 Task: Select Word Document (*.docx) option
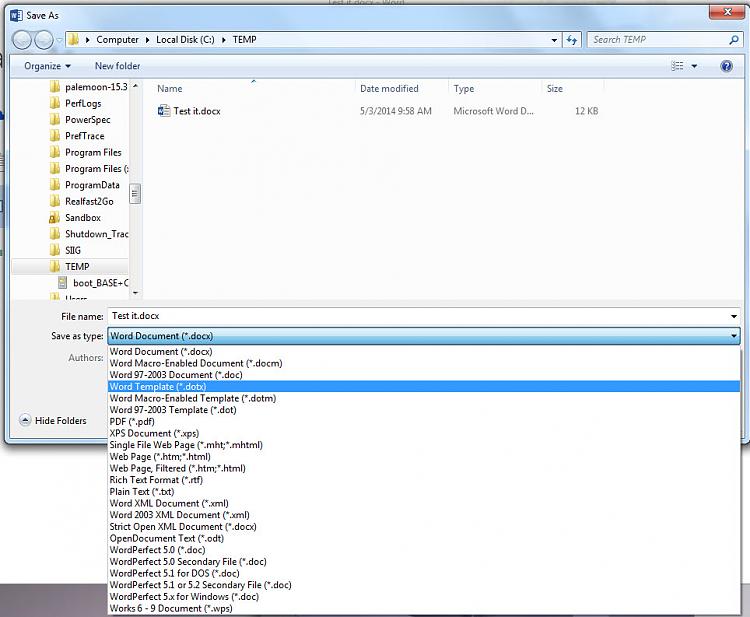(x=424, y=352)
